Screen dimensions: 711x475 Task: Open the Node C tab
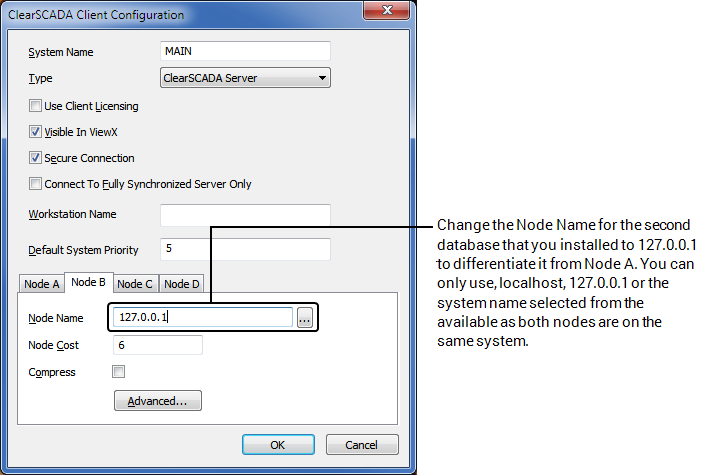coord(136,284)
